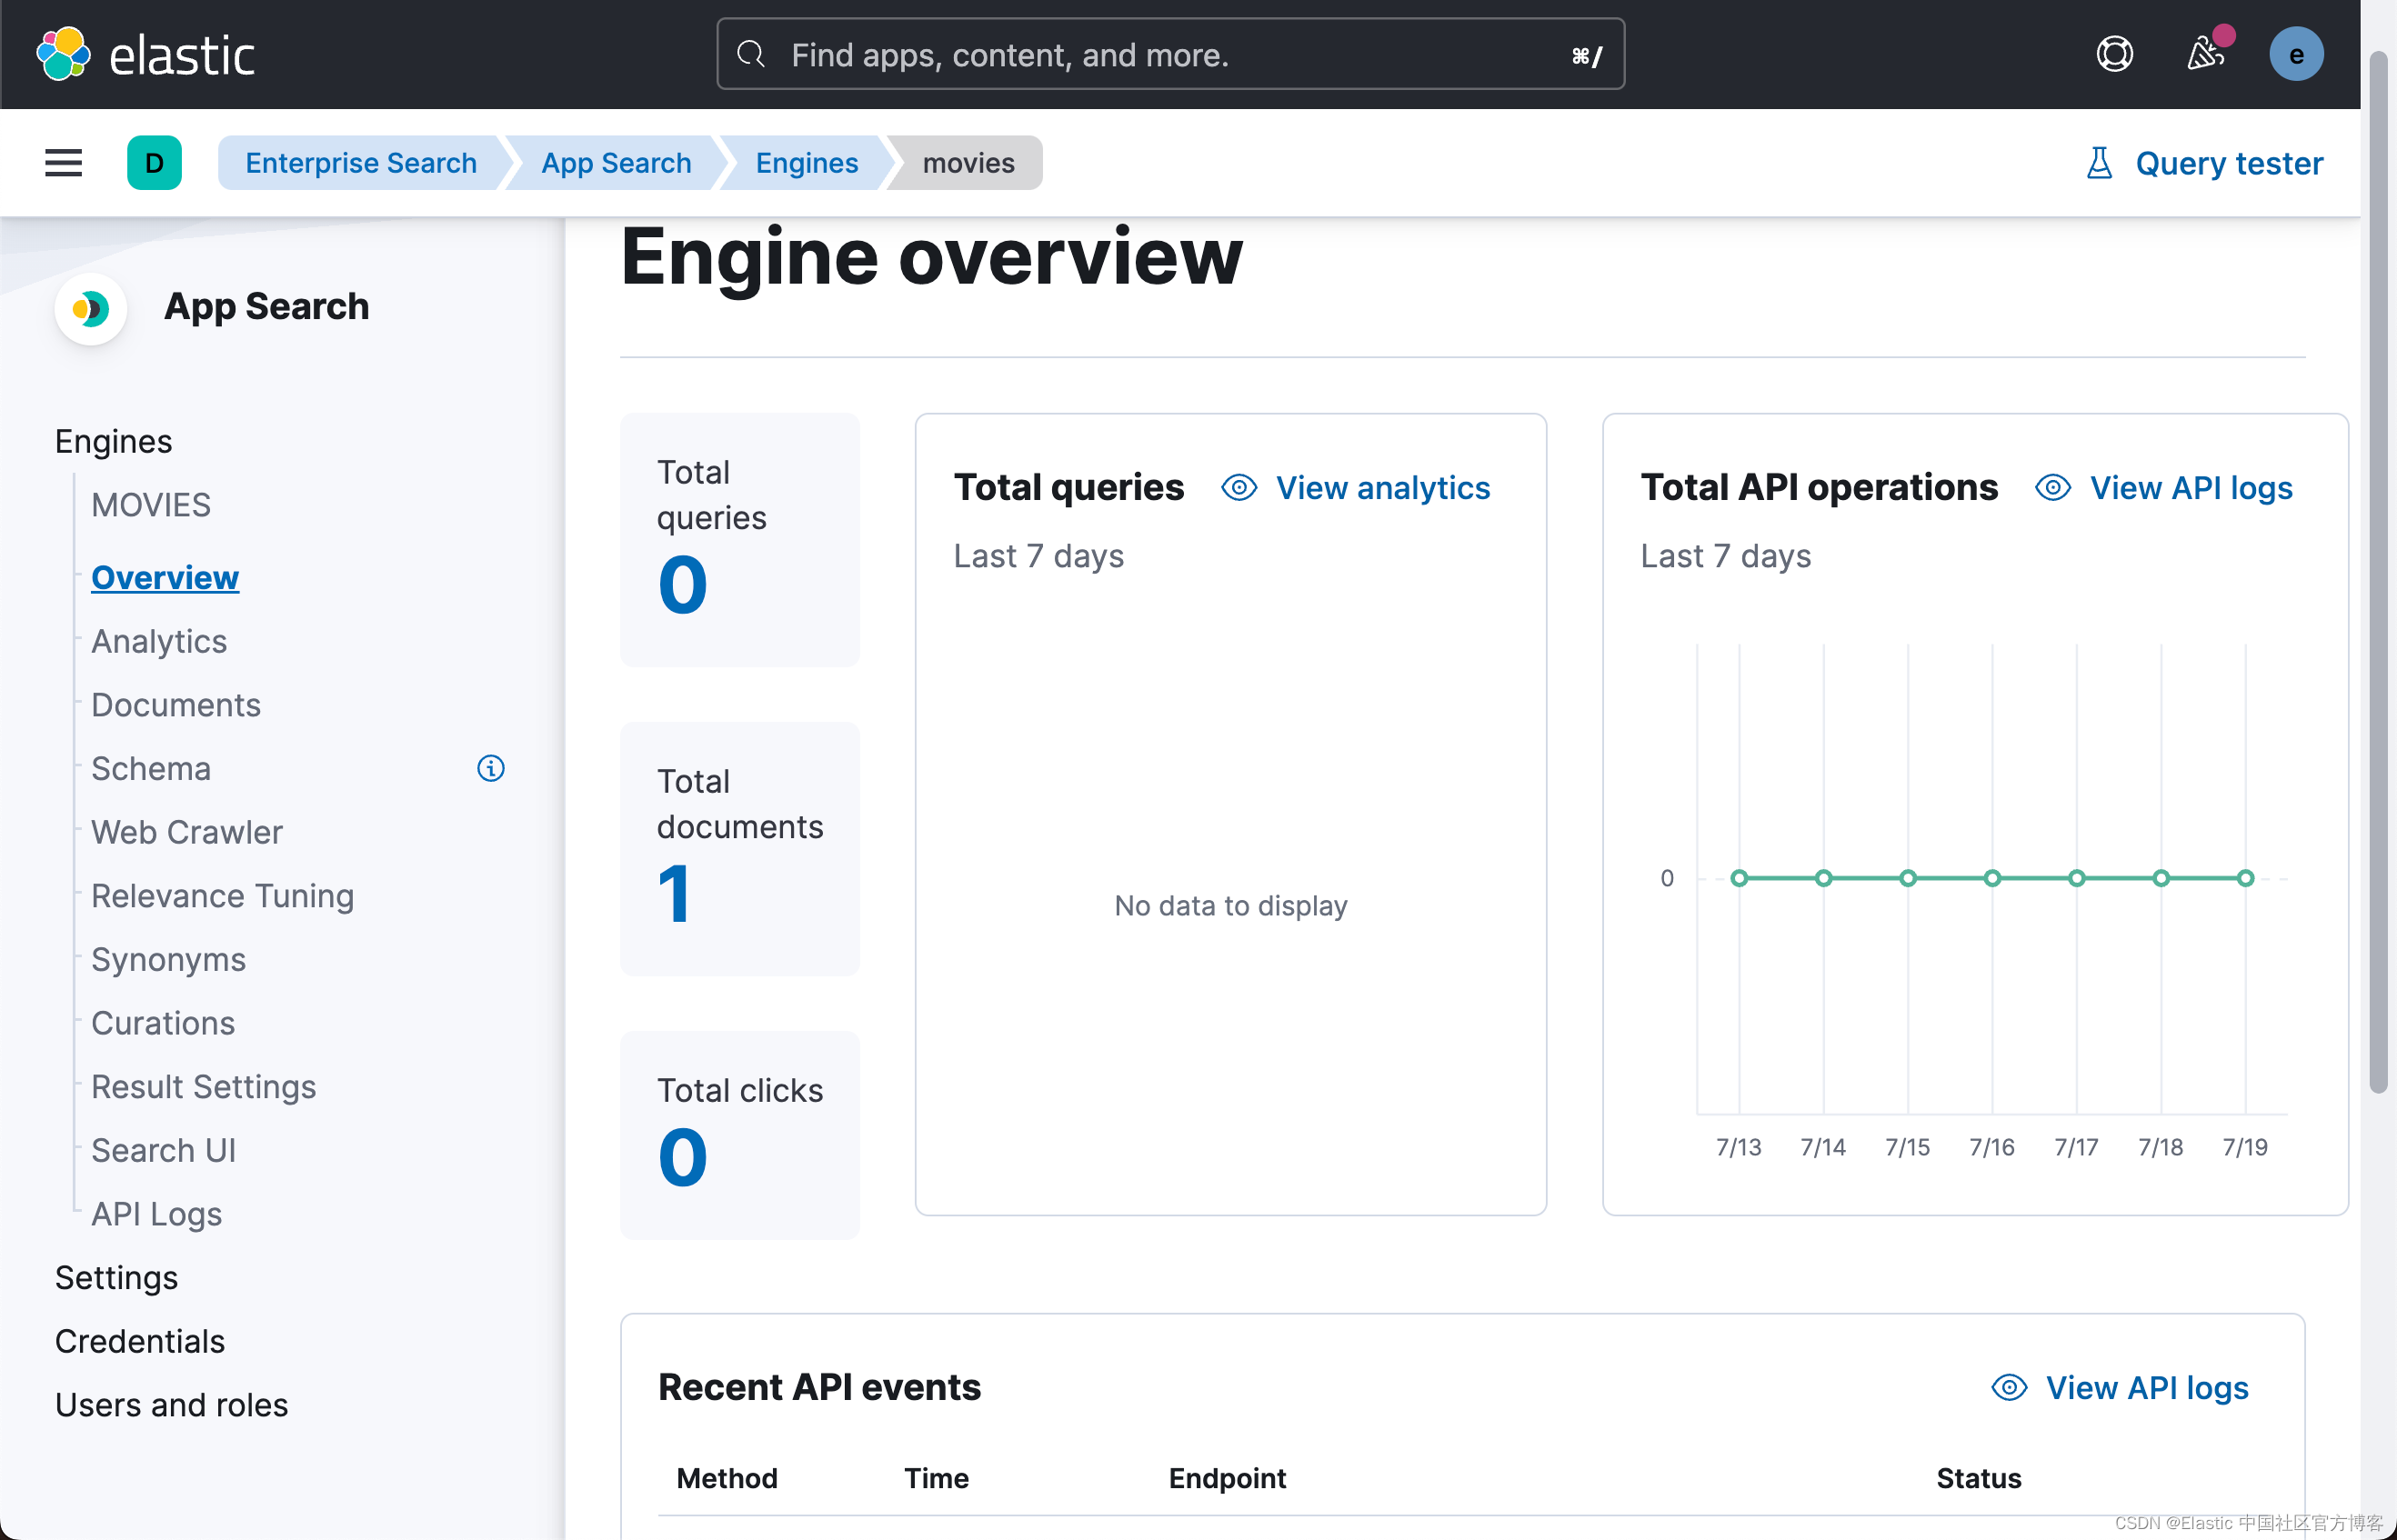
Task: Click View API logs in Recent API events
Action: (x=2147, y=1388)
